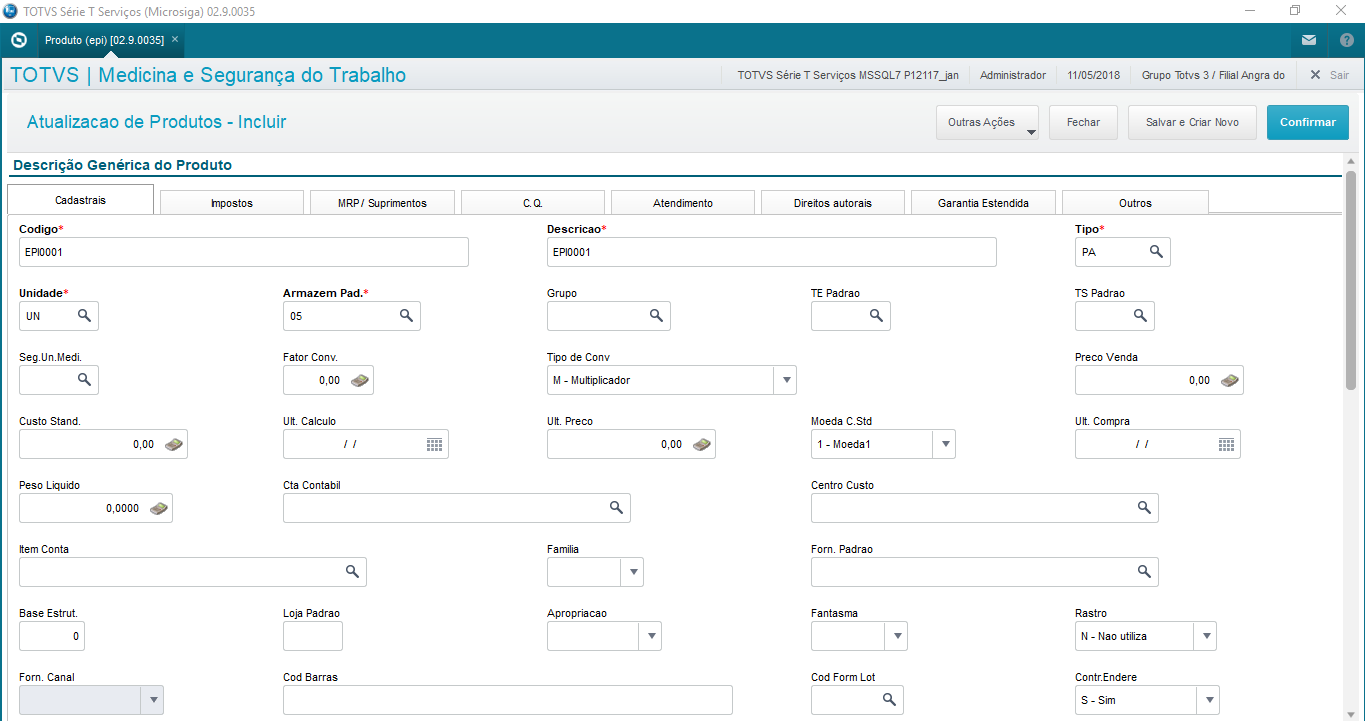Click the Descrição Genérica do Produto heading

coord(122,165)
